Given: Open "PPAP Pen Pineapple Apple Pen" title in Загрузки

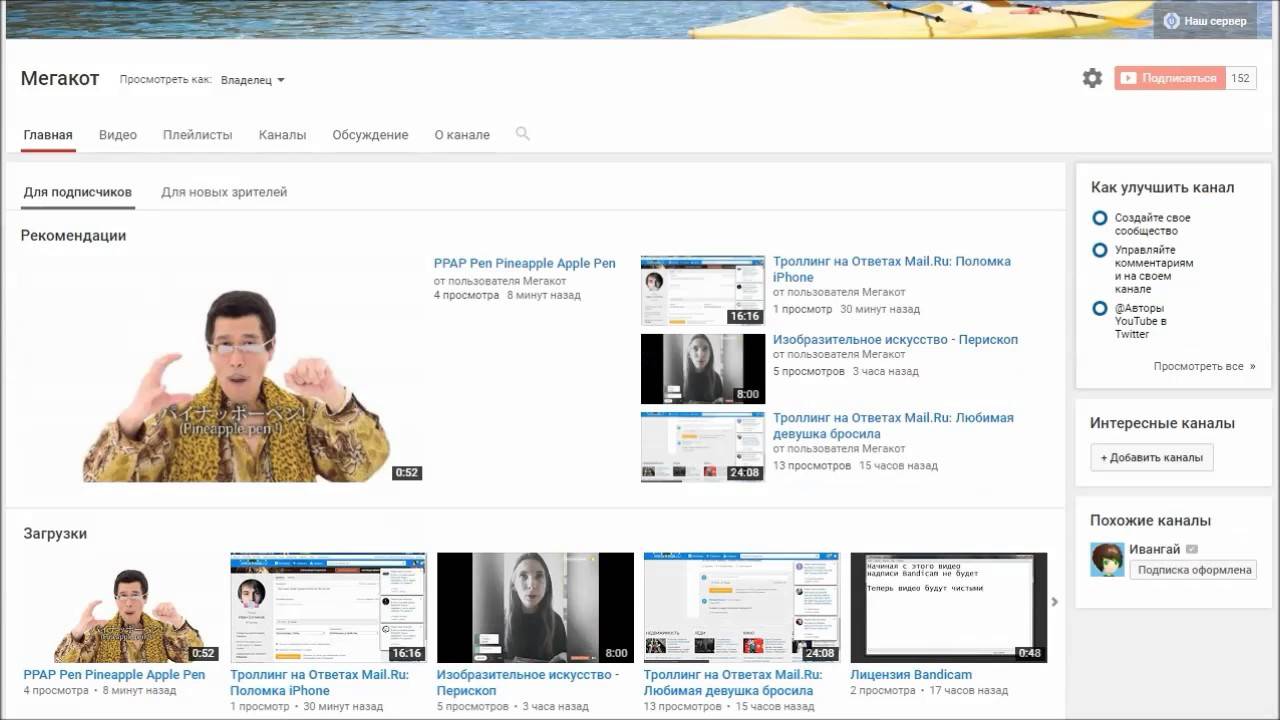Looking at the screenshot, I should pyautogui.click(x=114, y=675).
